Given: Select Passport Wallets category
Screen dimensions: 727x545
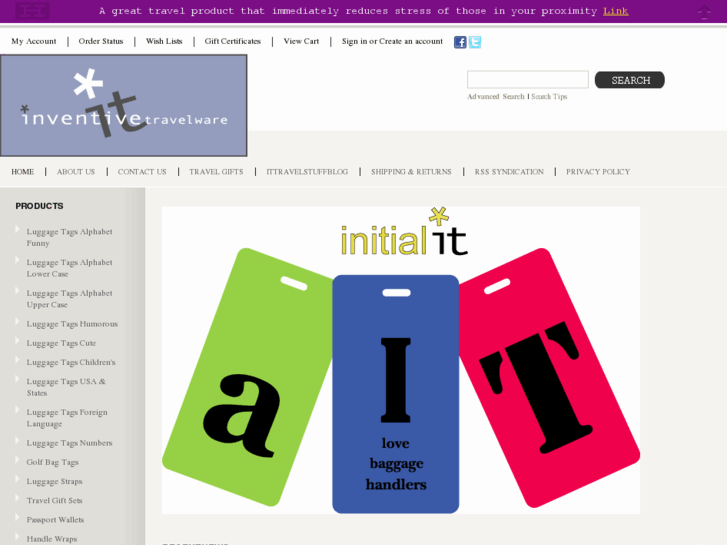Looking at the screenshot, I should (x=56, y=519).
